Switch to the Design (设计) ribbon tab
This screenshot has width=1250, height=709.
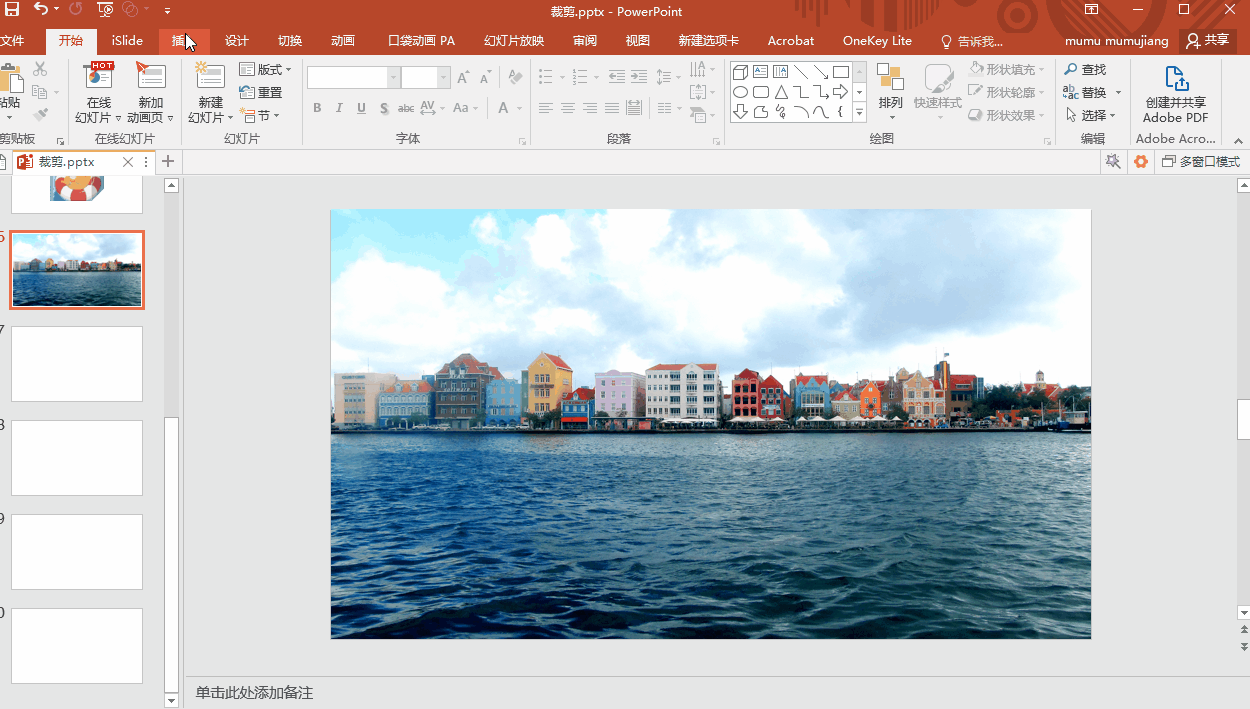tap(236, 41)
